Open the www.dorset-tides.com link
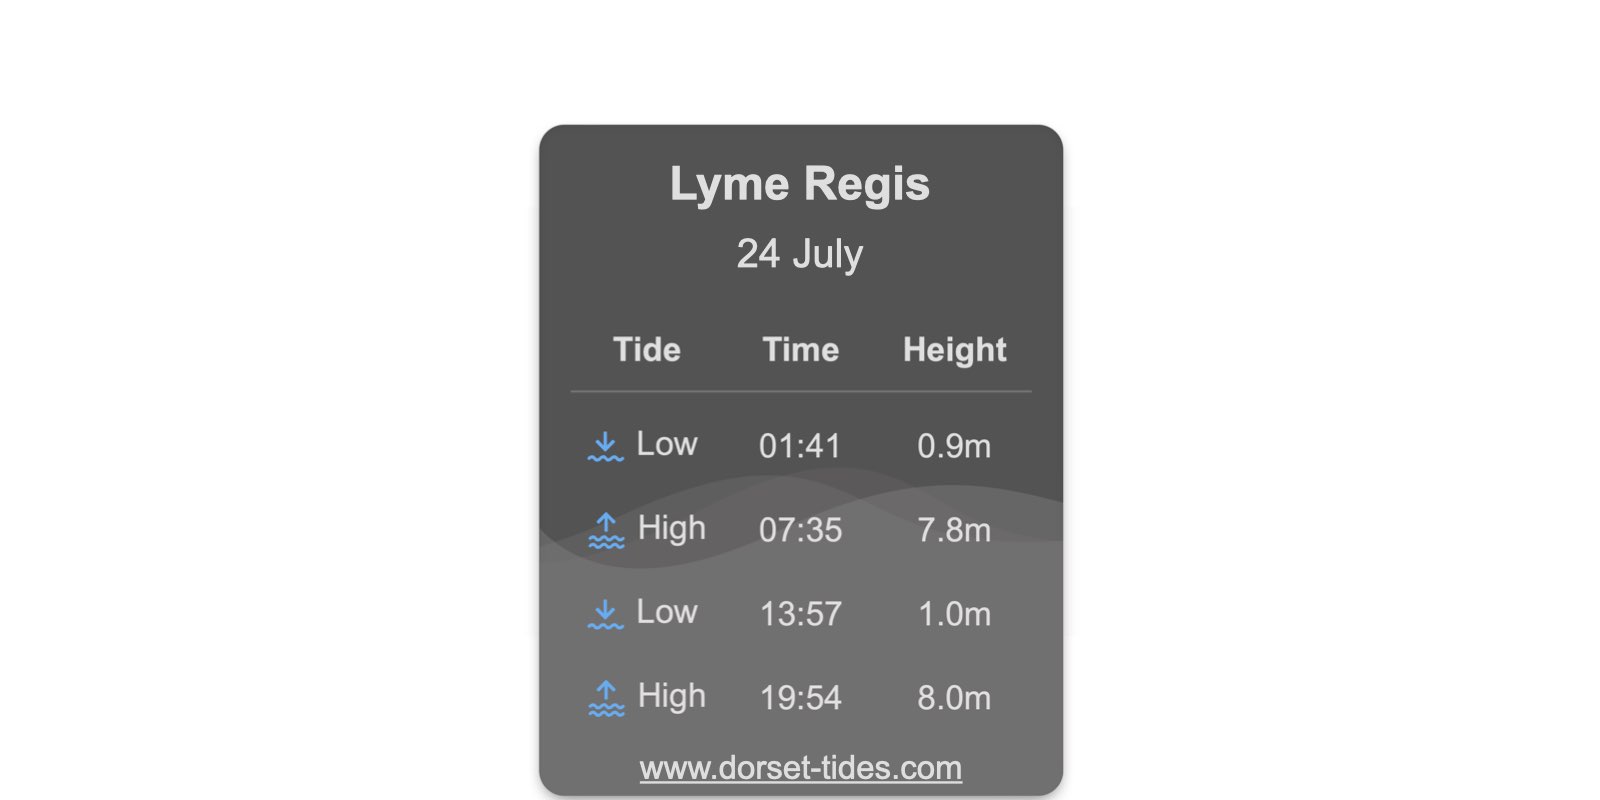The width and height of the screenshot is (1600, 800). click(x=801, y=768)
